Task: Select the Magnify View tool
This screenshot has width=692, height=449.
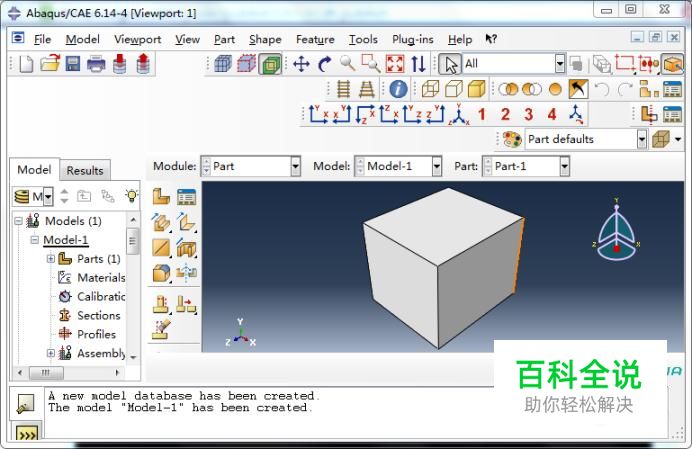Action: pos(348,64)
